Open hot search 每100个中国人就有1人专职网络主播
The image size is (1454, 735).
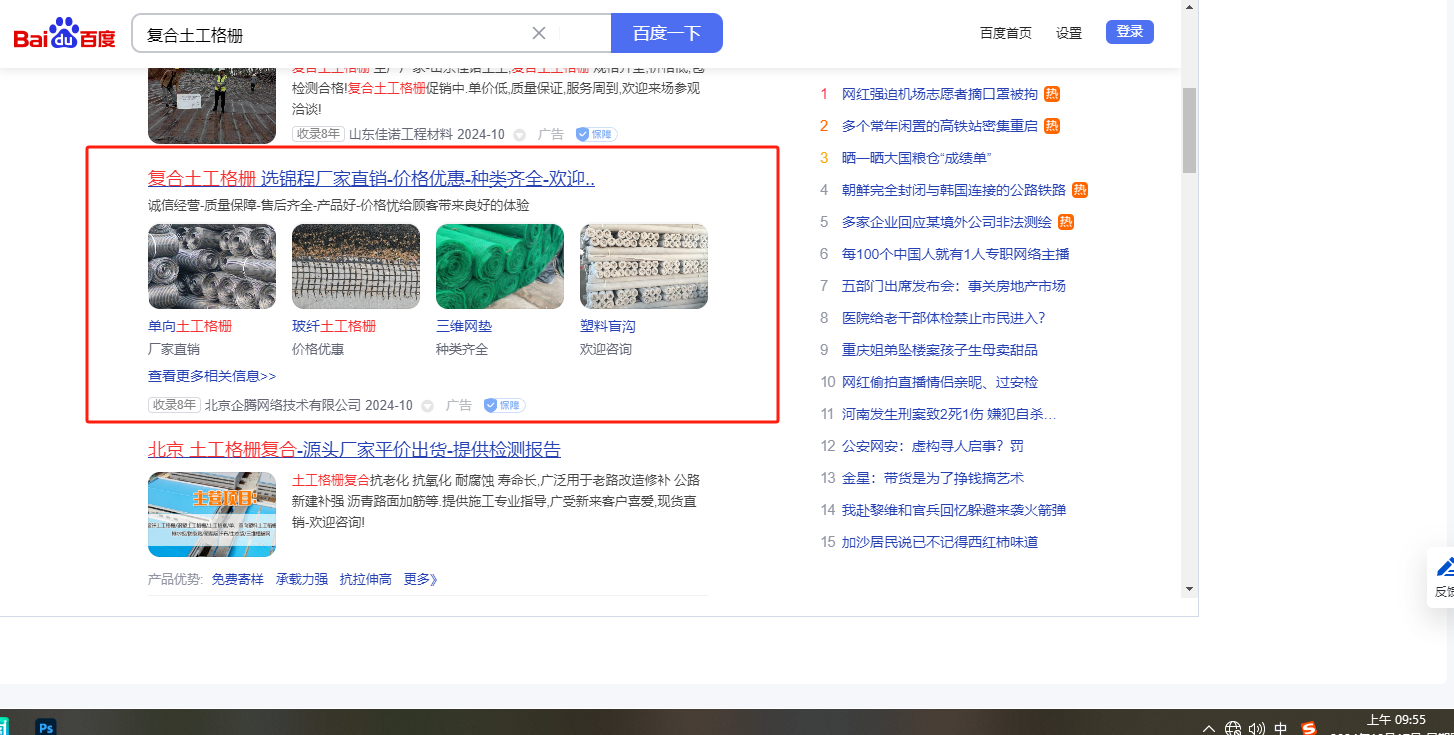click(956, 254)
